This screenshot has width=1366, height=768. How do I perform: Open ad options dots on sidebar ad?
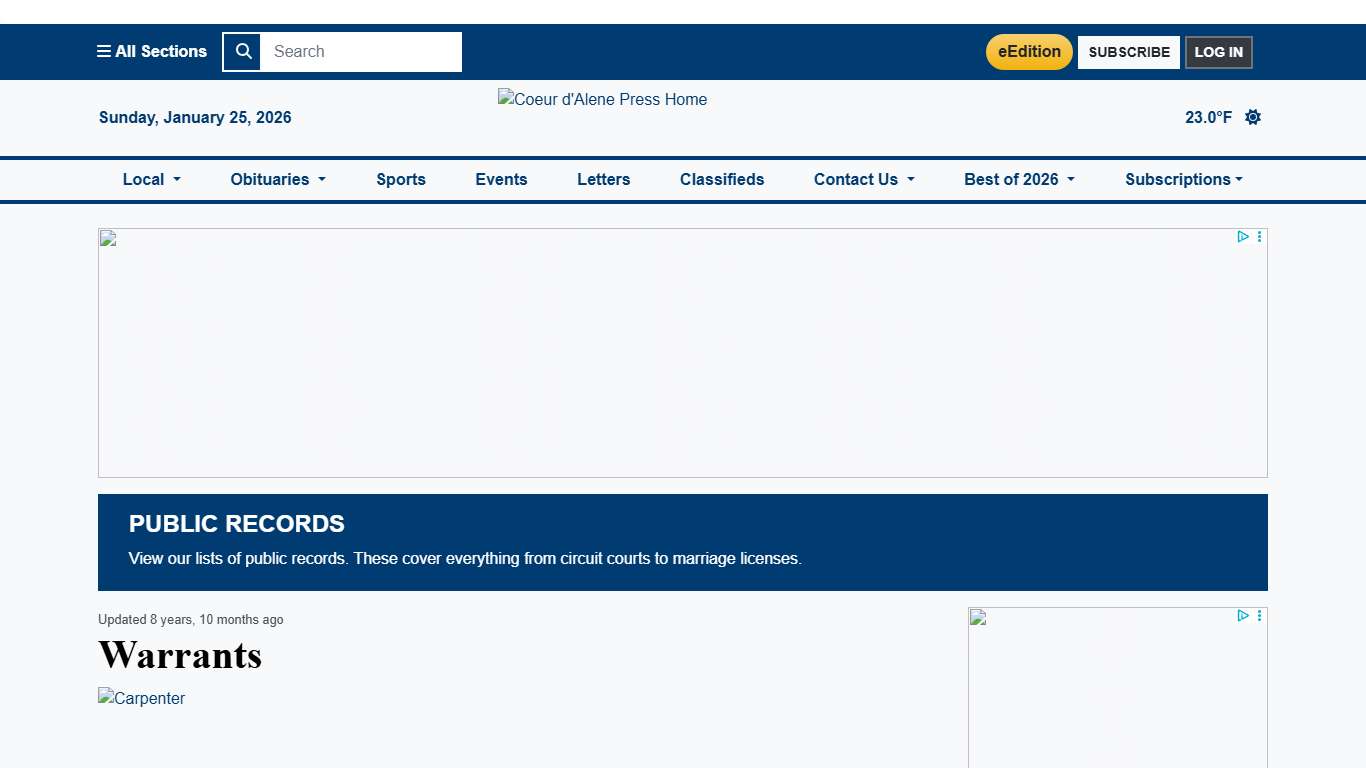[1259, 616]
